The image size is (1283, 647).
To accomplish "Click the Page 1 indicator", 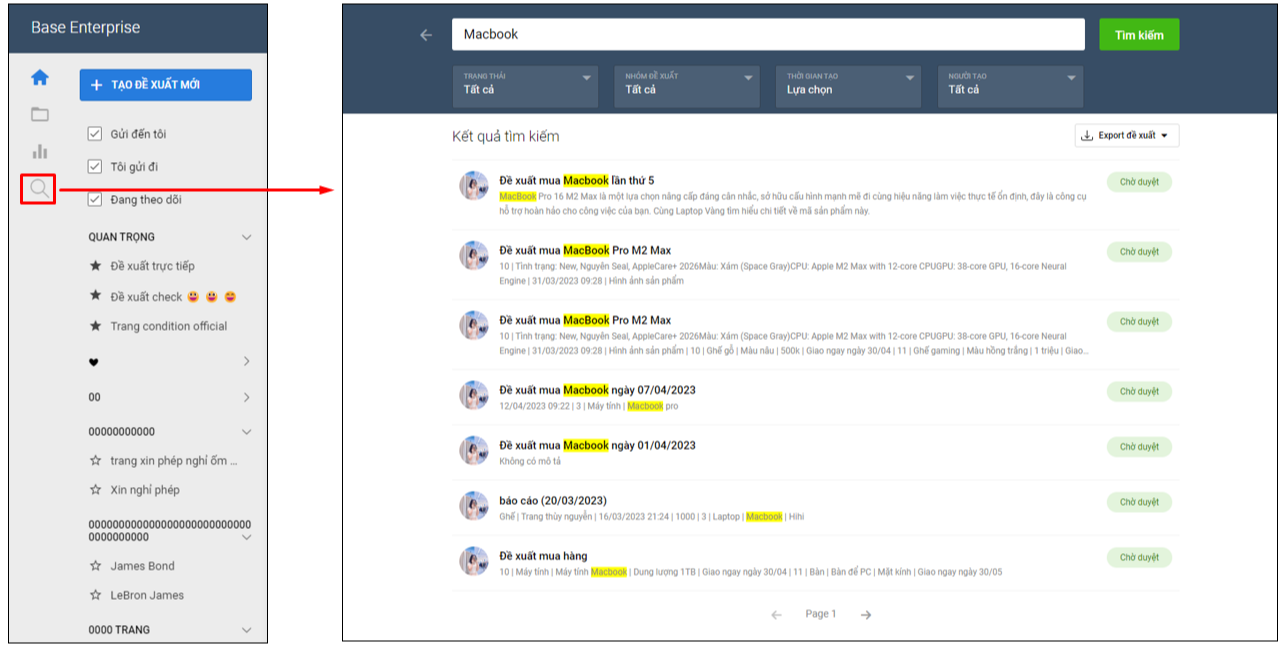I will 821,614.
